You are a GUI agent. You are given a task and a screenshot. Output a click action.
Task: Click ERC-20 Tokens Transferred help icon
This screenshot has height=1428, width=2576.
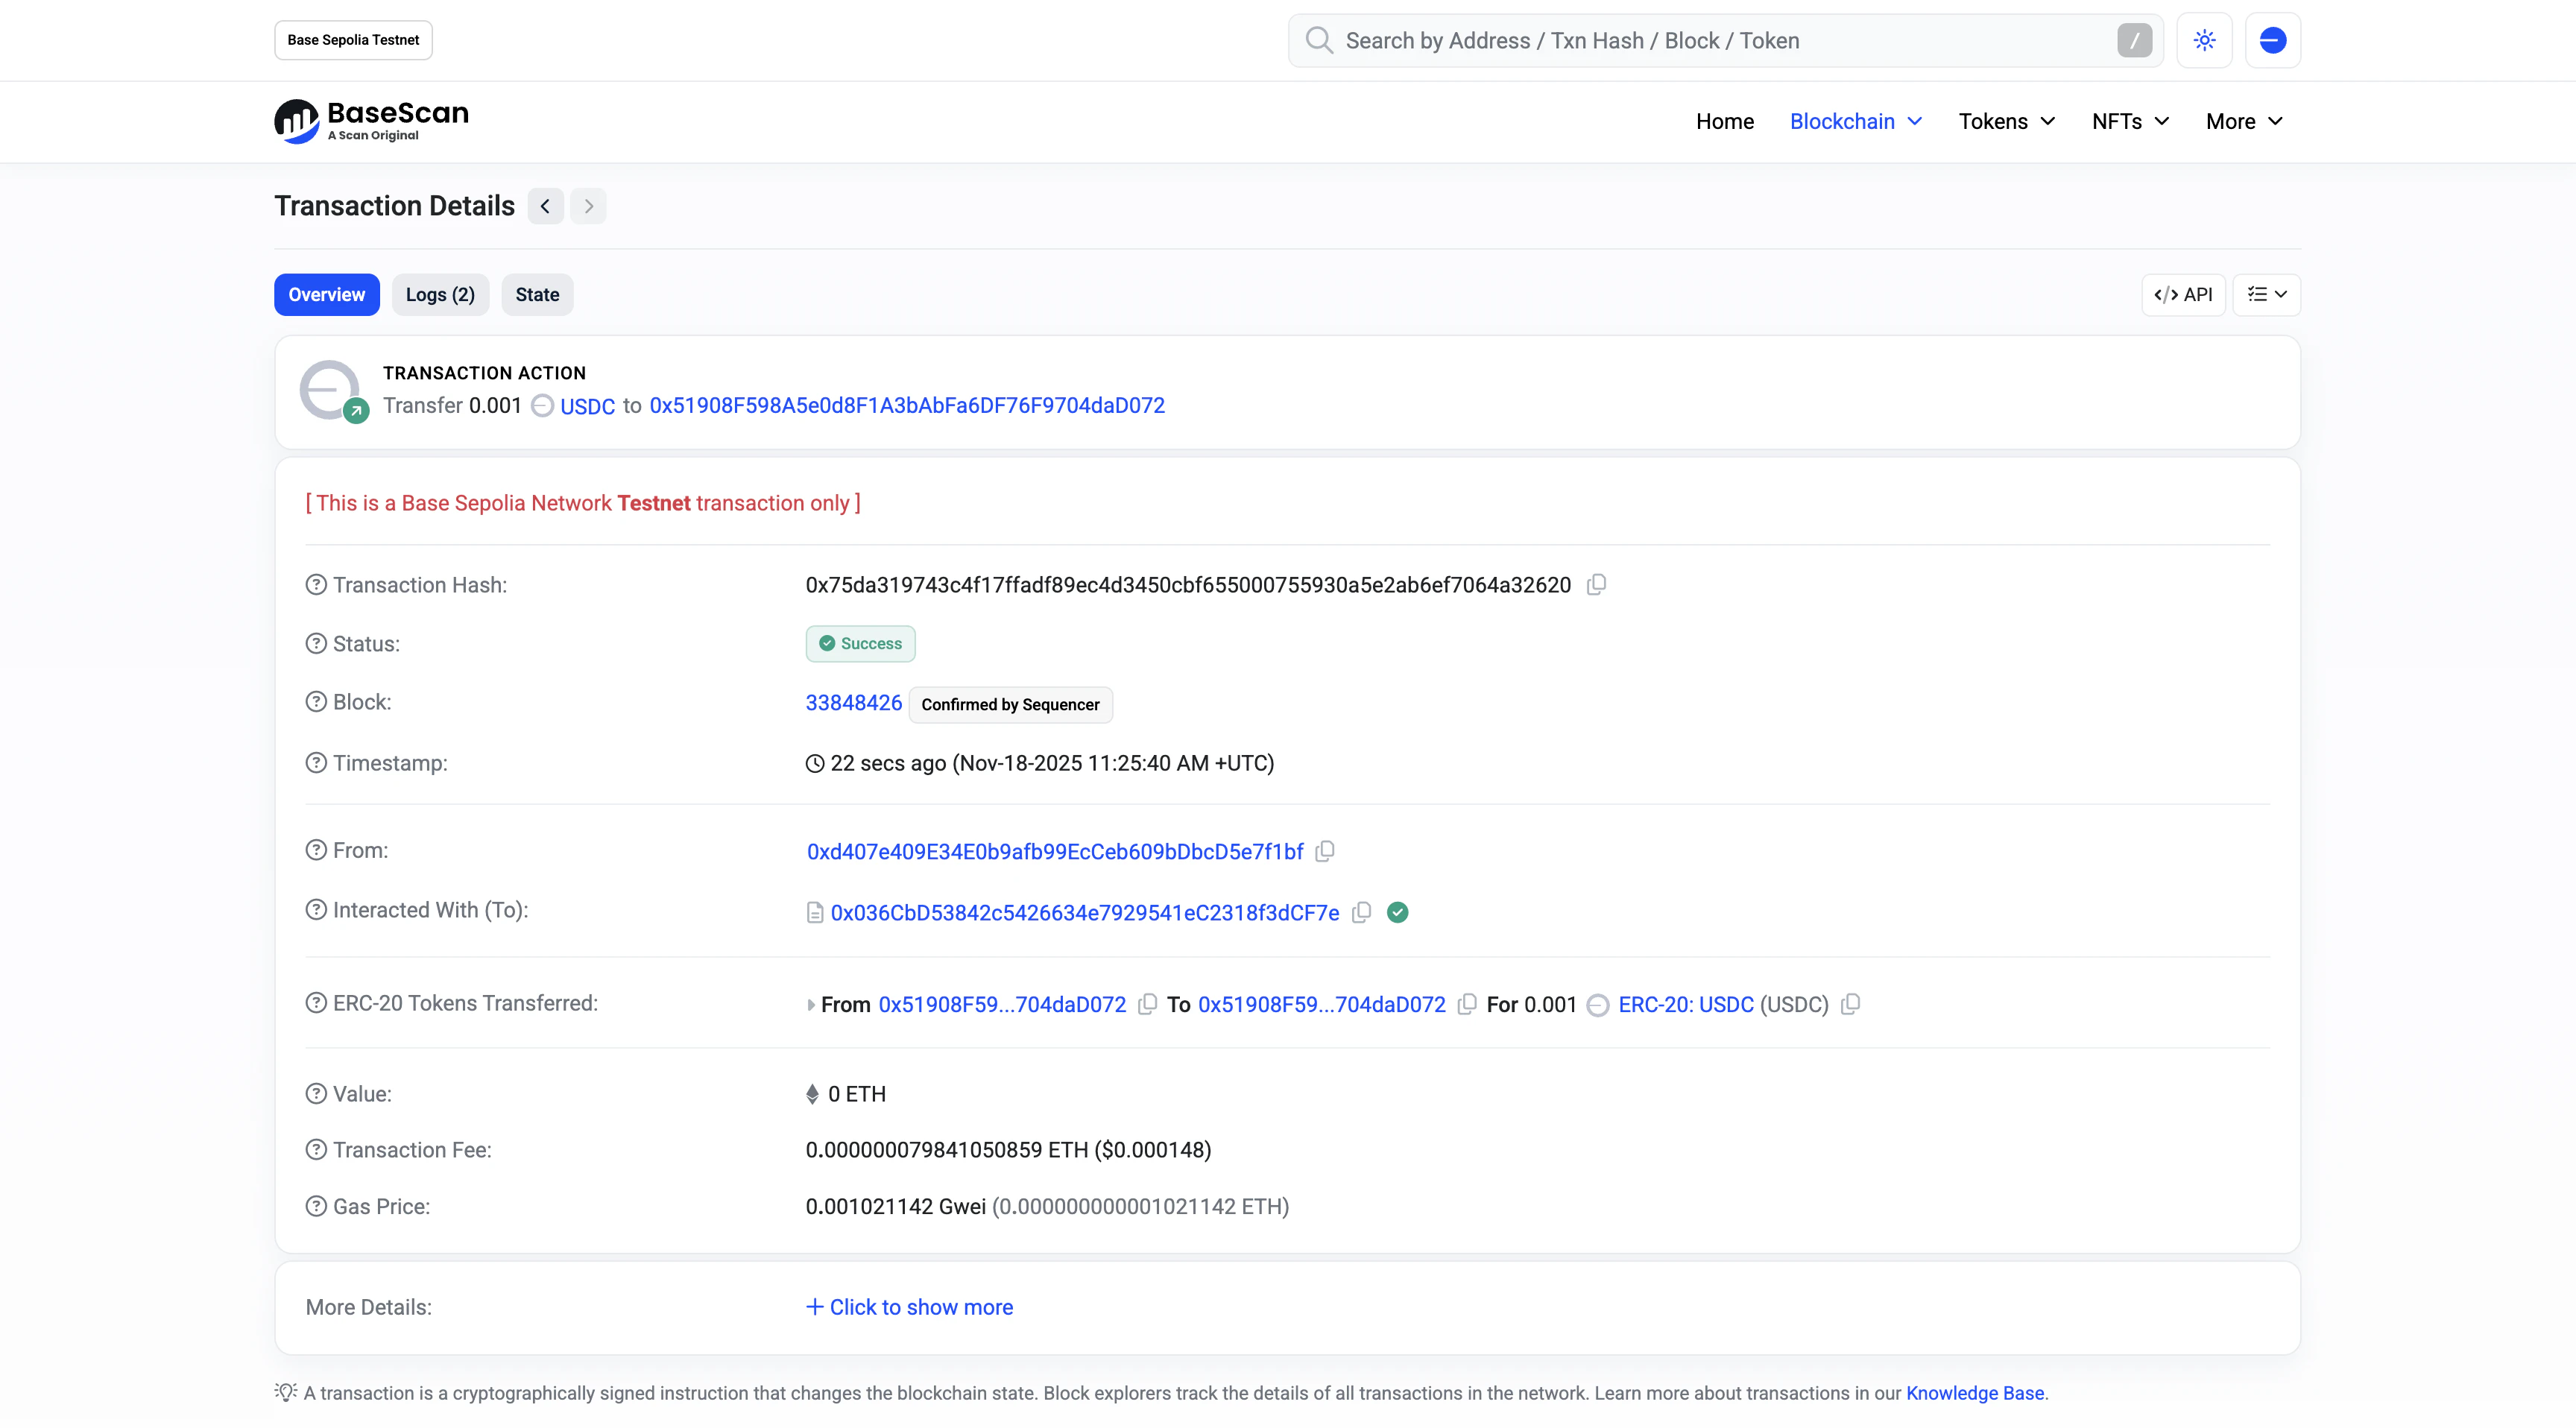[316, 1003]
